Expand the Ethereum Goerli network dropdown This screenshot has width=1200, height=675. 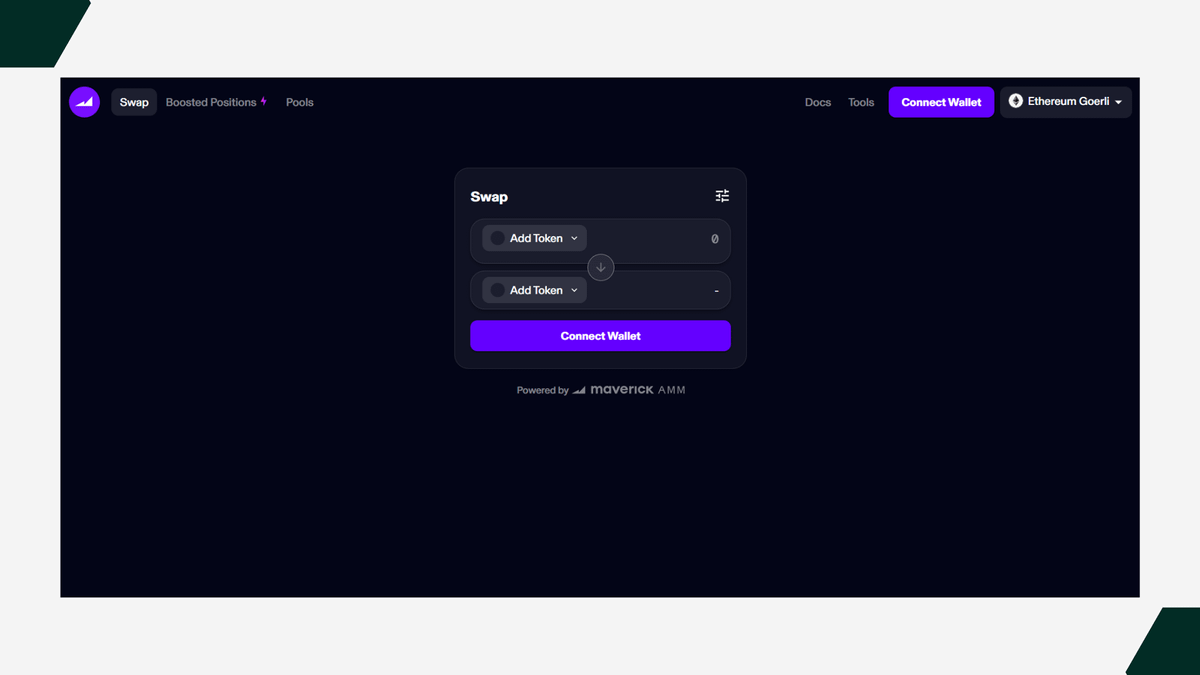[1066, 102]
